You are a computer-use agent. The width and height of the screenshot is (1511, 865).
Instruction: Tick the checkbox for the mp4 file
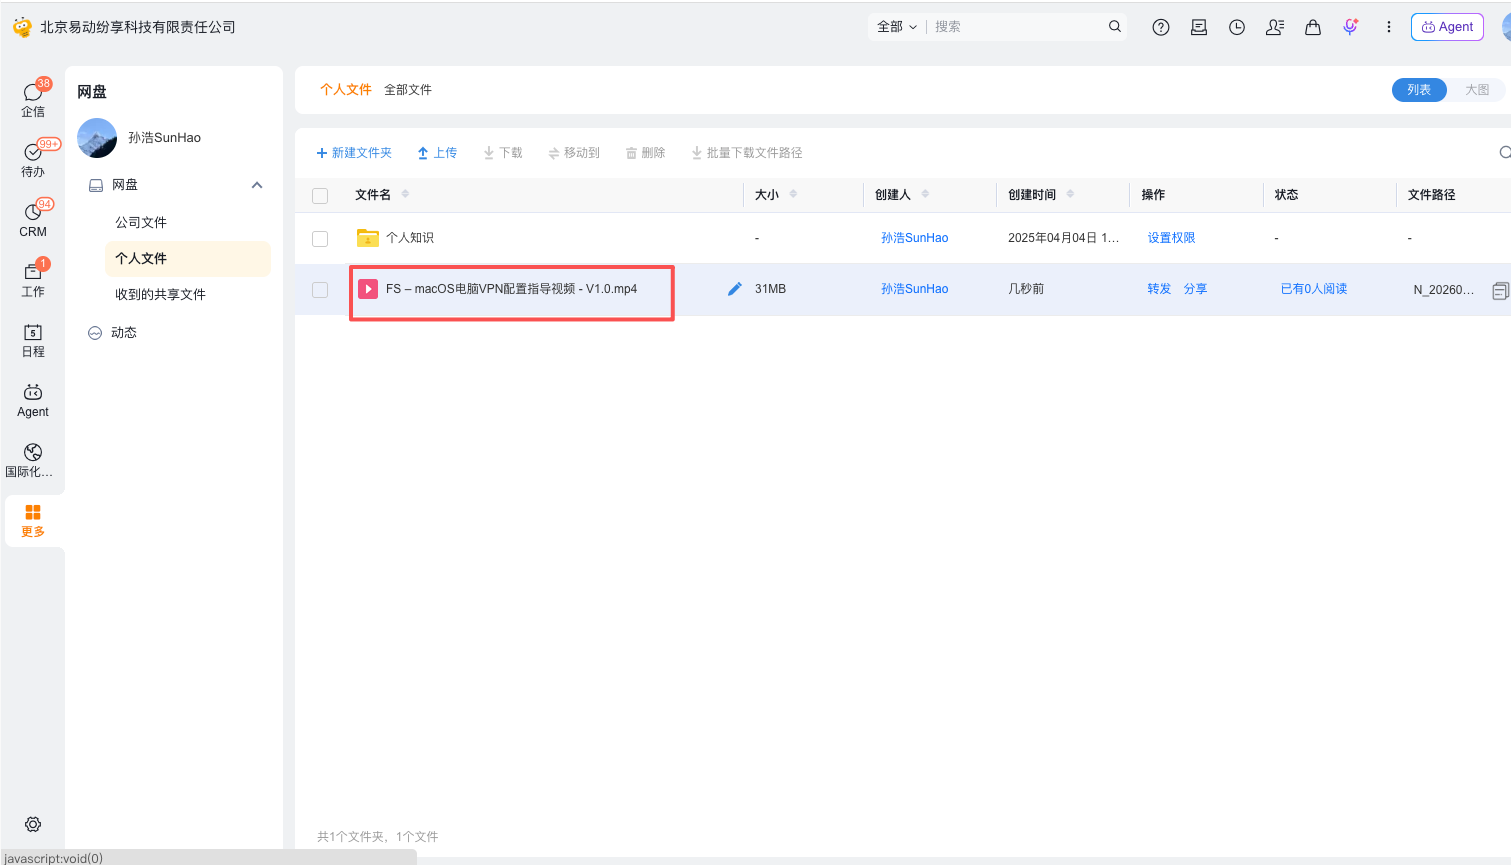320,290
